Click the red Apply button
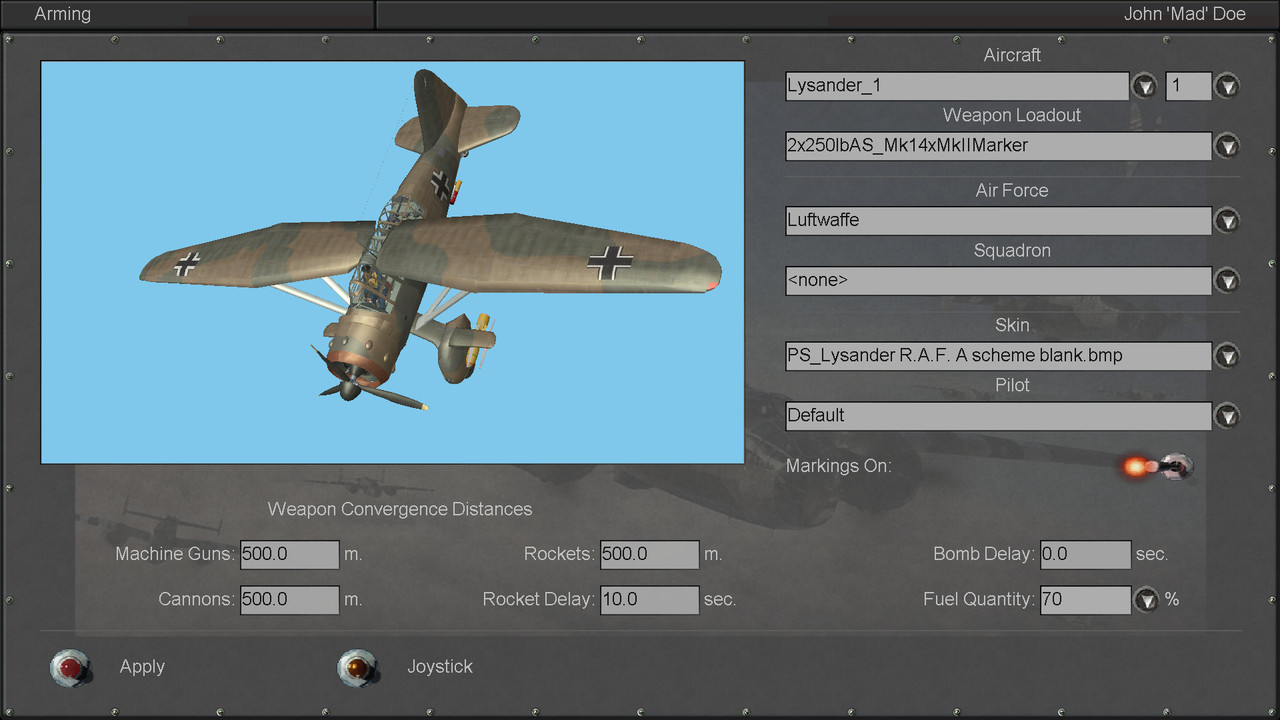1280x720 pixels. tap(71, 667)
